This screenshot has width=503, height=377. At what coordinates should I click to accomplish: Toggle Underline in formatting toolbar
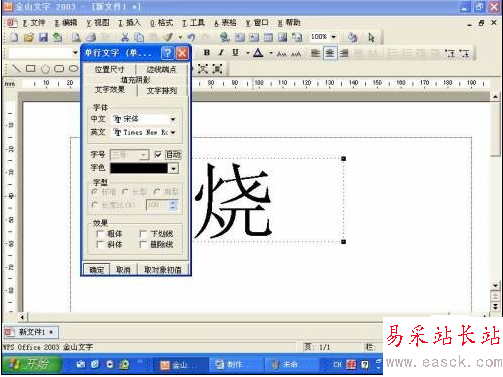235,53
